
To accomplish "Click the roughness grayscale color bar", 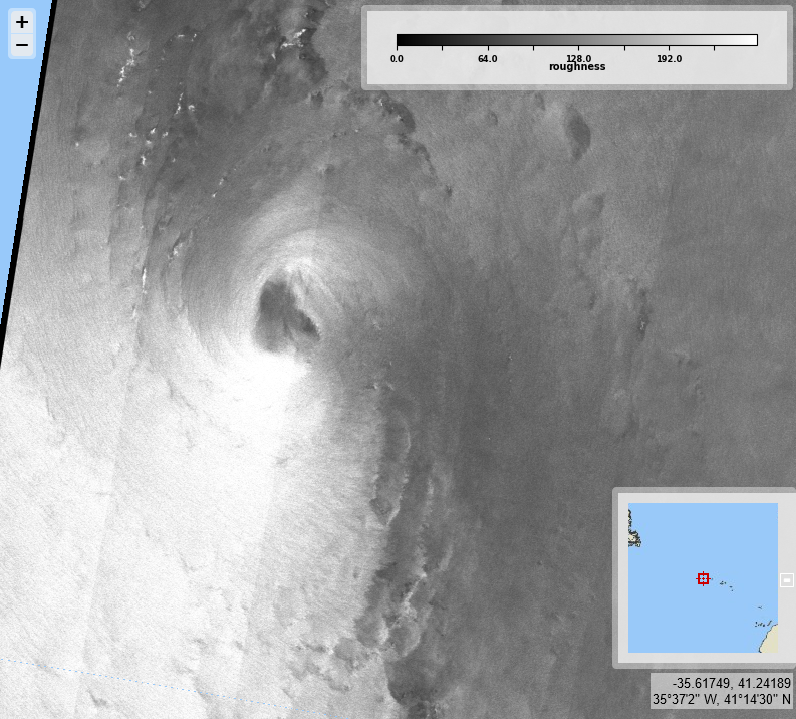I will tap(577, 40).
